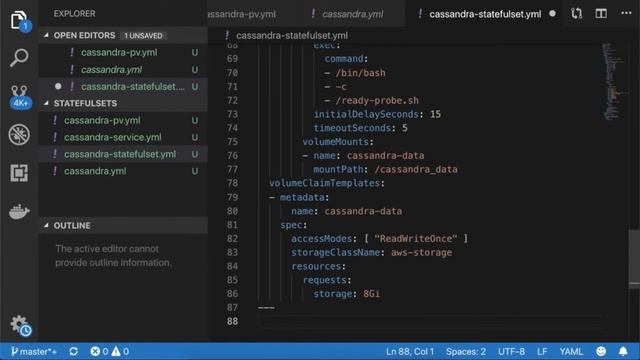The height and width of the screenshot is (360, 640).
Task: Click the text "volumeClaimTemplates"
Action: pyautogui.click(x=324, y=183)
